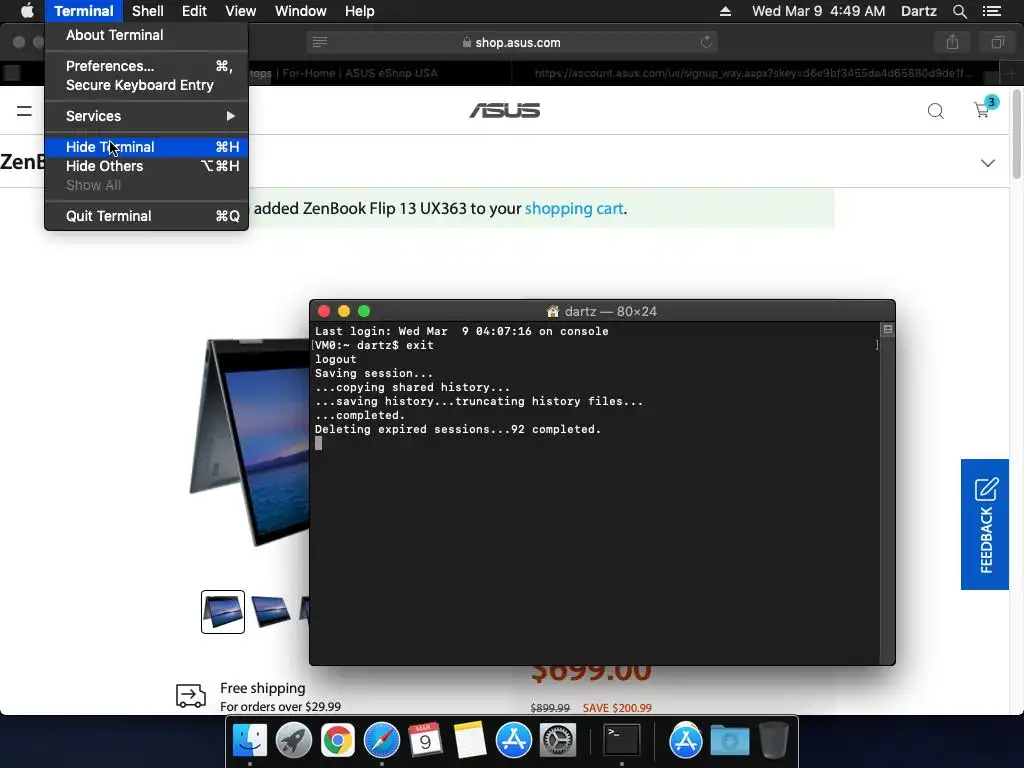Screen dimensions: 1024x768
Task: Select Quit Terminal
Action: pos(146,216)
